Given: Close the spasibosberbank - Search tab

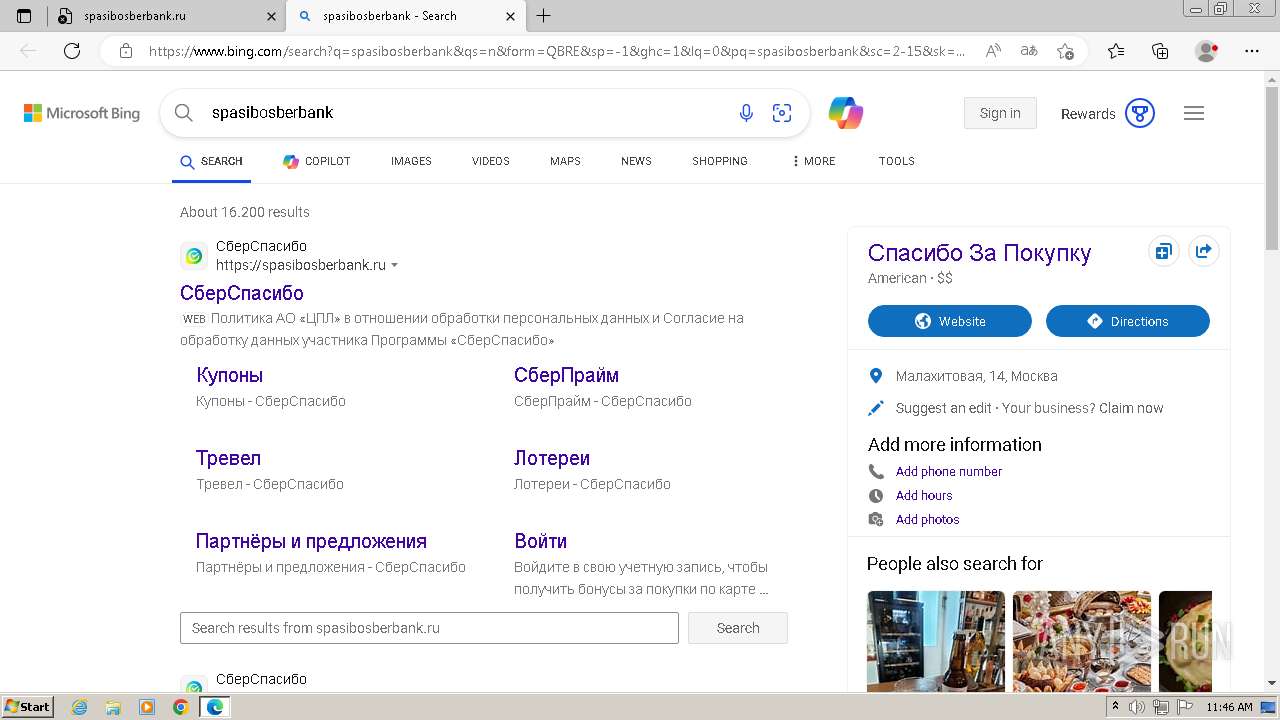Looking at the screenshot, I should point(511,16).
